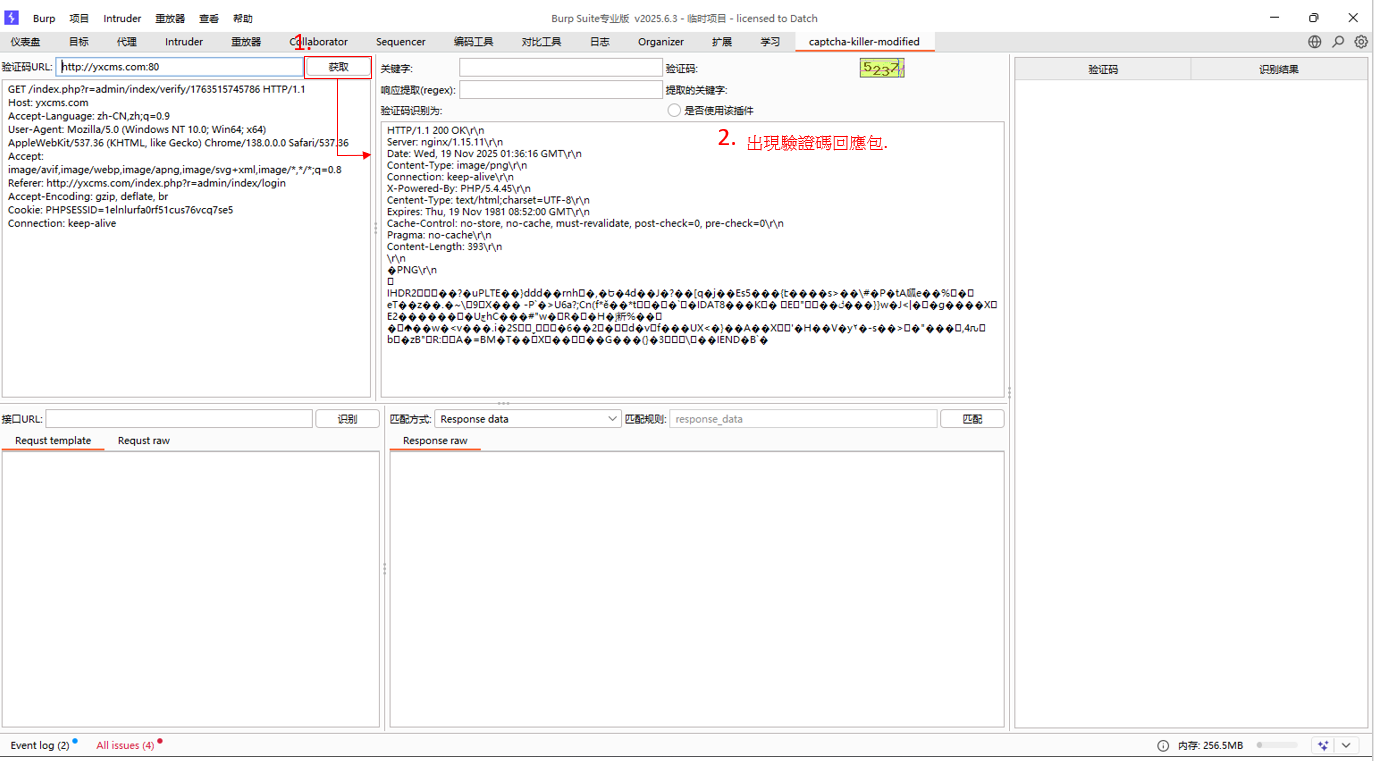Switch to the 日志 tab

pyautogui.click(x=599, y=42)
